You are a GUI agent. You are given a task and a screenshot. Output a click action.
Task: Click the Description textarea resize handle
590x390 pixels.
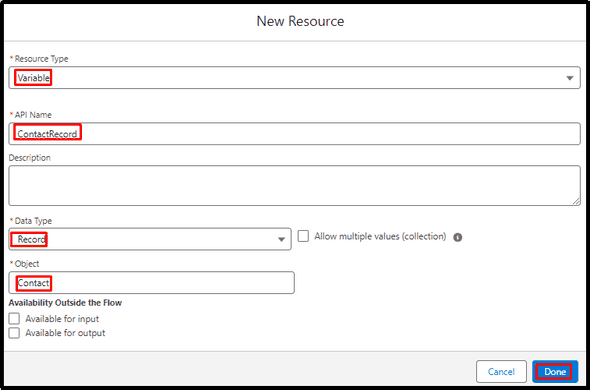coord(576,202)
